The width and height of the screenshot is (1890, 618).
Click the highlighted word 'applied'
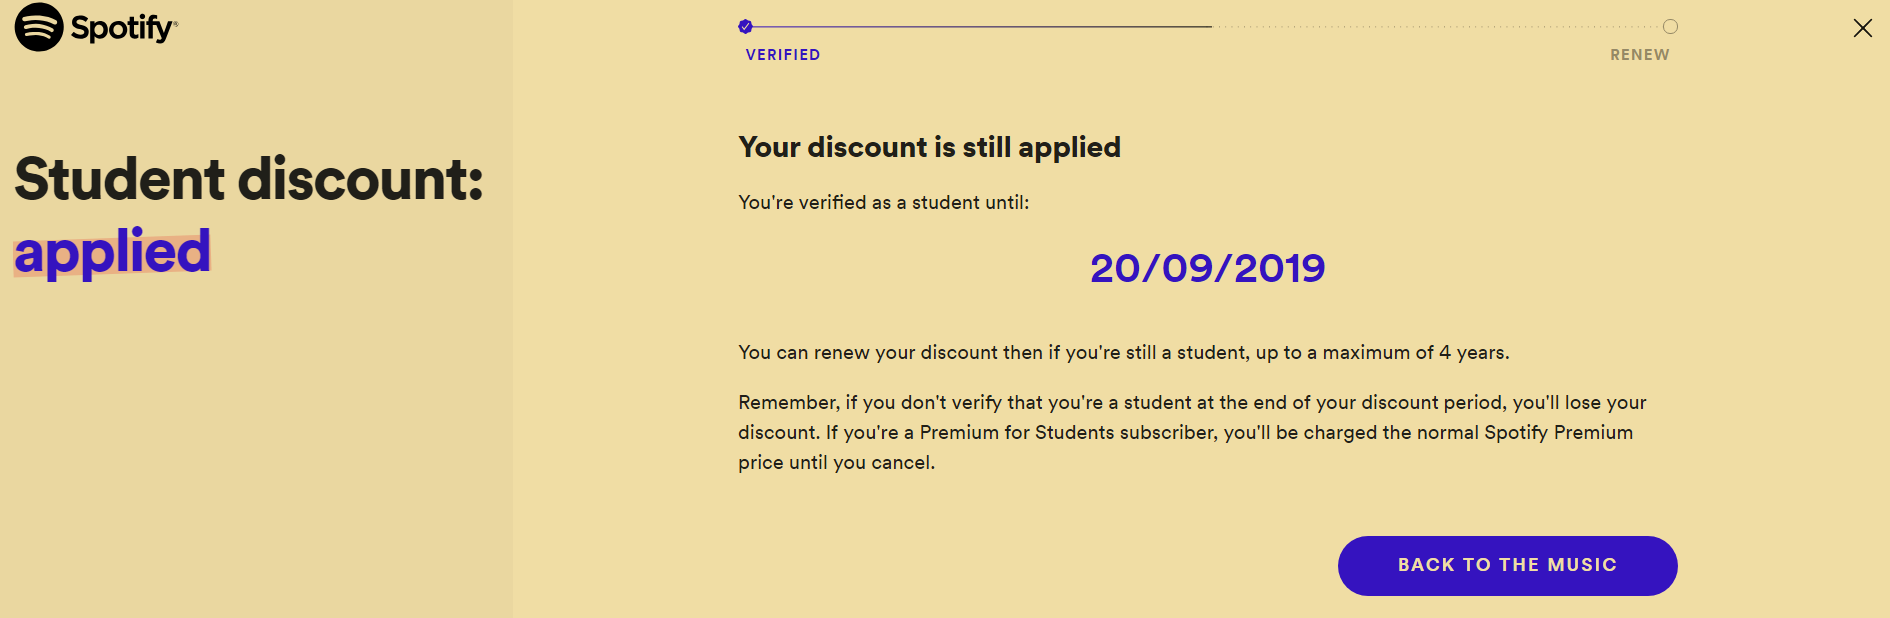[112, 252]
